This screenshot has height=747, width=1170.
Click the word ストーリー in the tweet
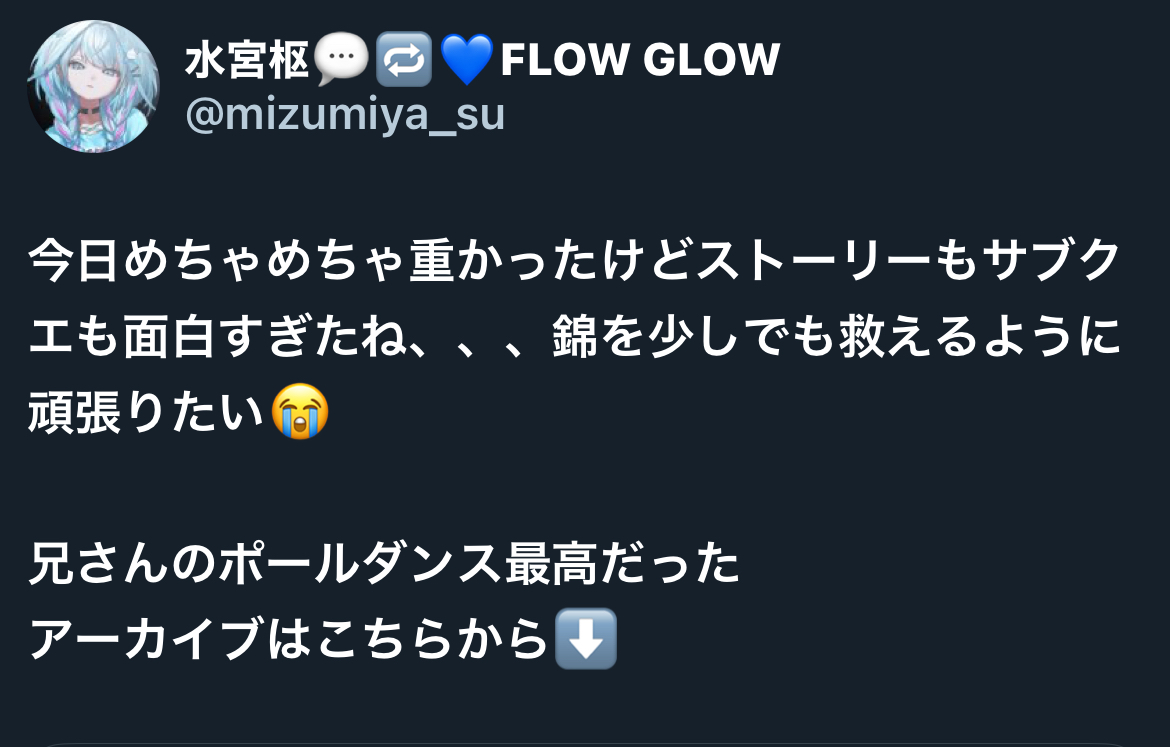click(x=813, y=260)
